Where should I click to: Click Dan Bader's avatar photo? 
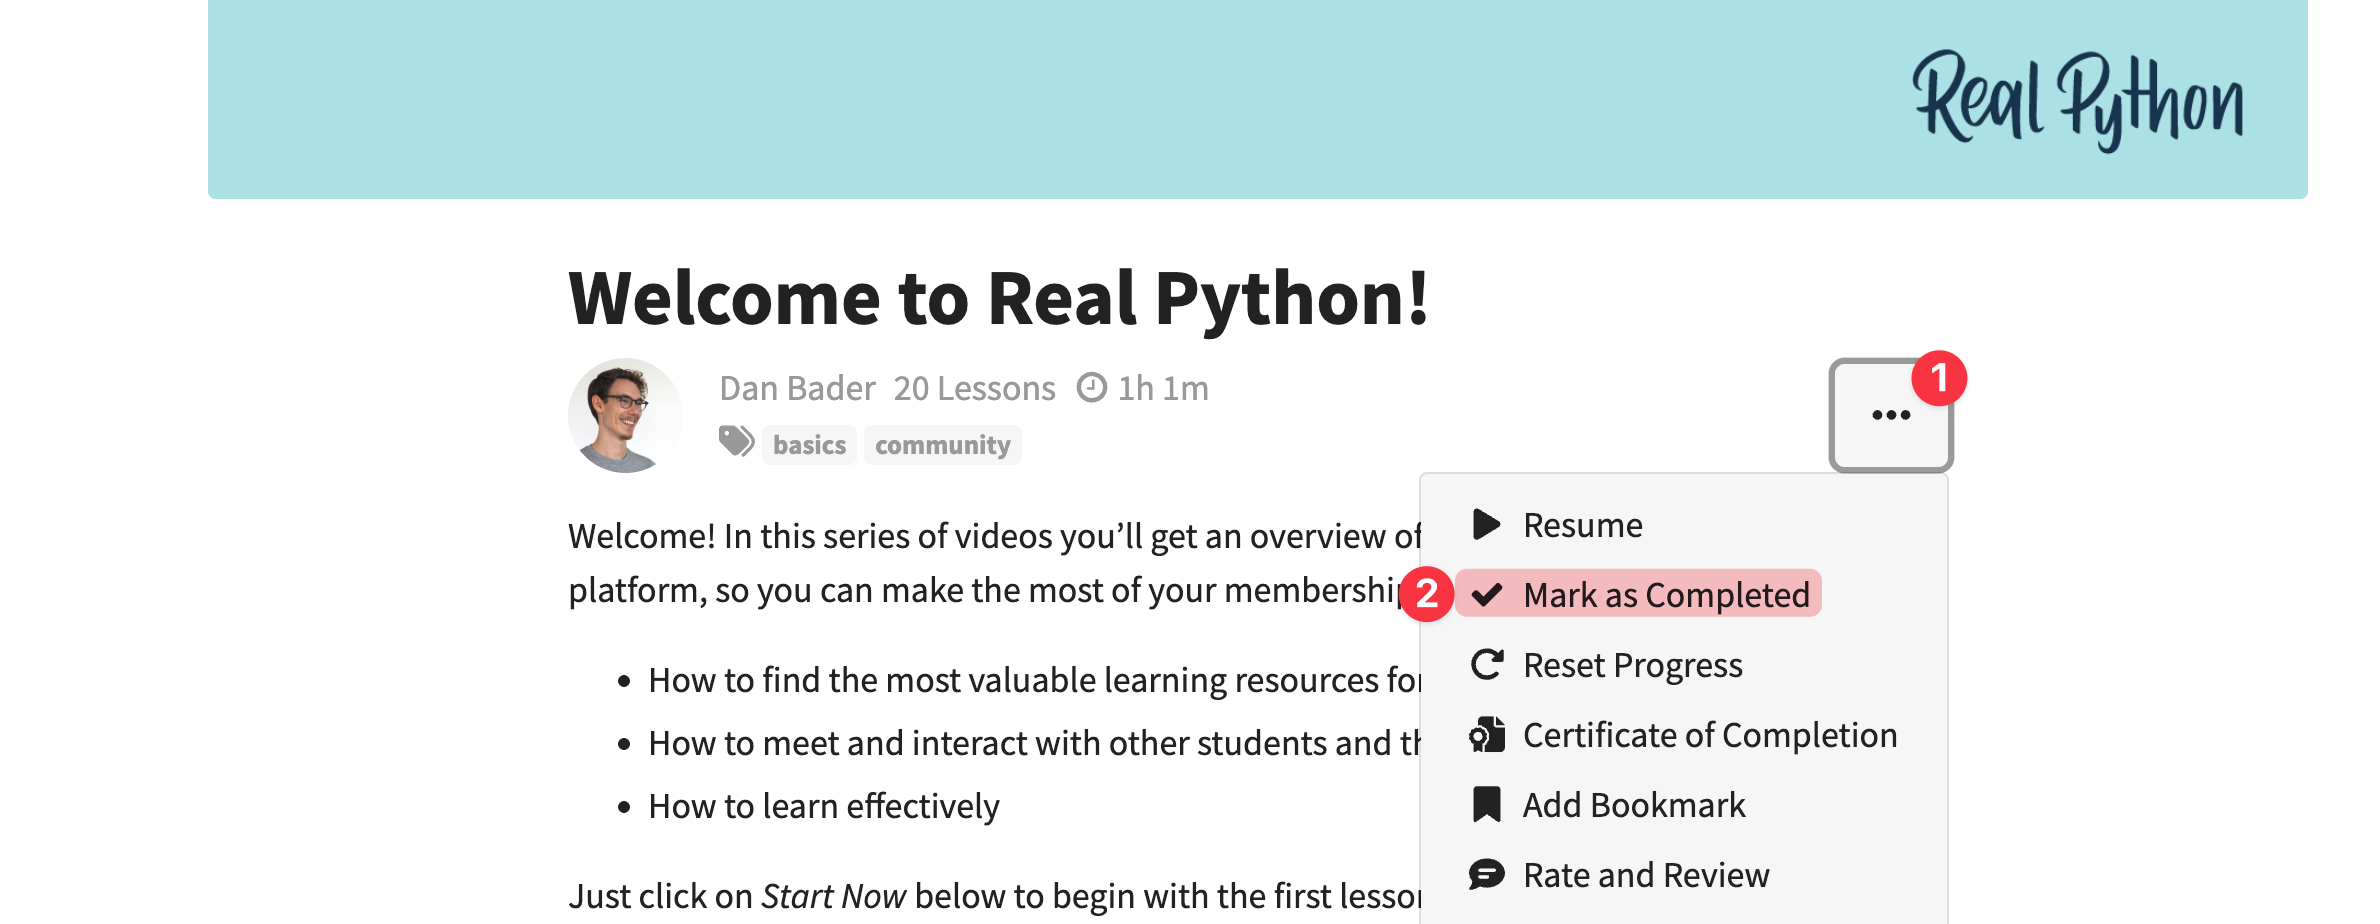[625, 415]
